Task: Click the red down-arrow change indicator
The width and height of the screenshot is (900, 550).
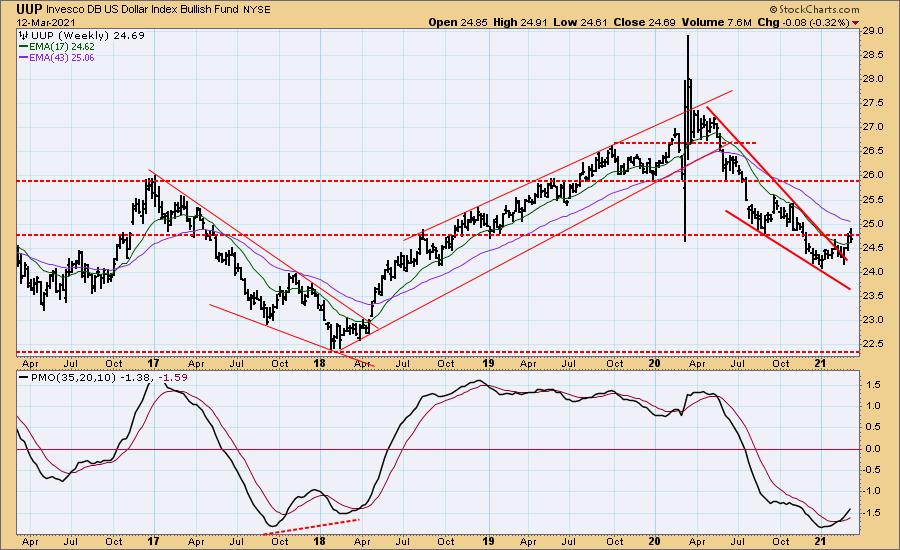Action: (856, 23)
